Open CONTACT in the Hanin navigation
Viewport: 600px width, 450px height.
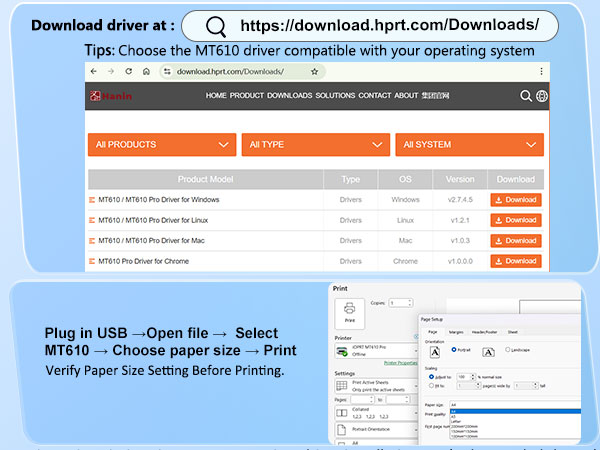pos(375,96)
